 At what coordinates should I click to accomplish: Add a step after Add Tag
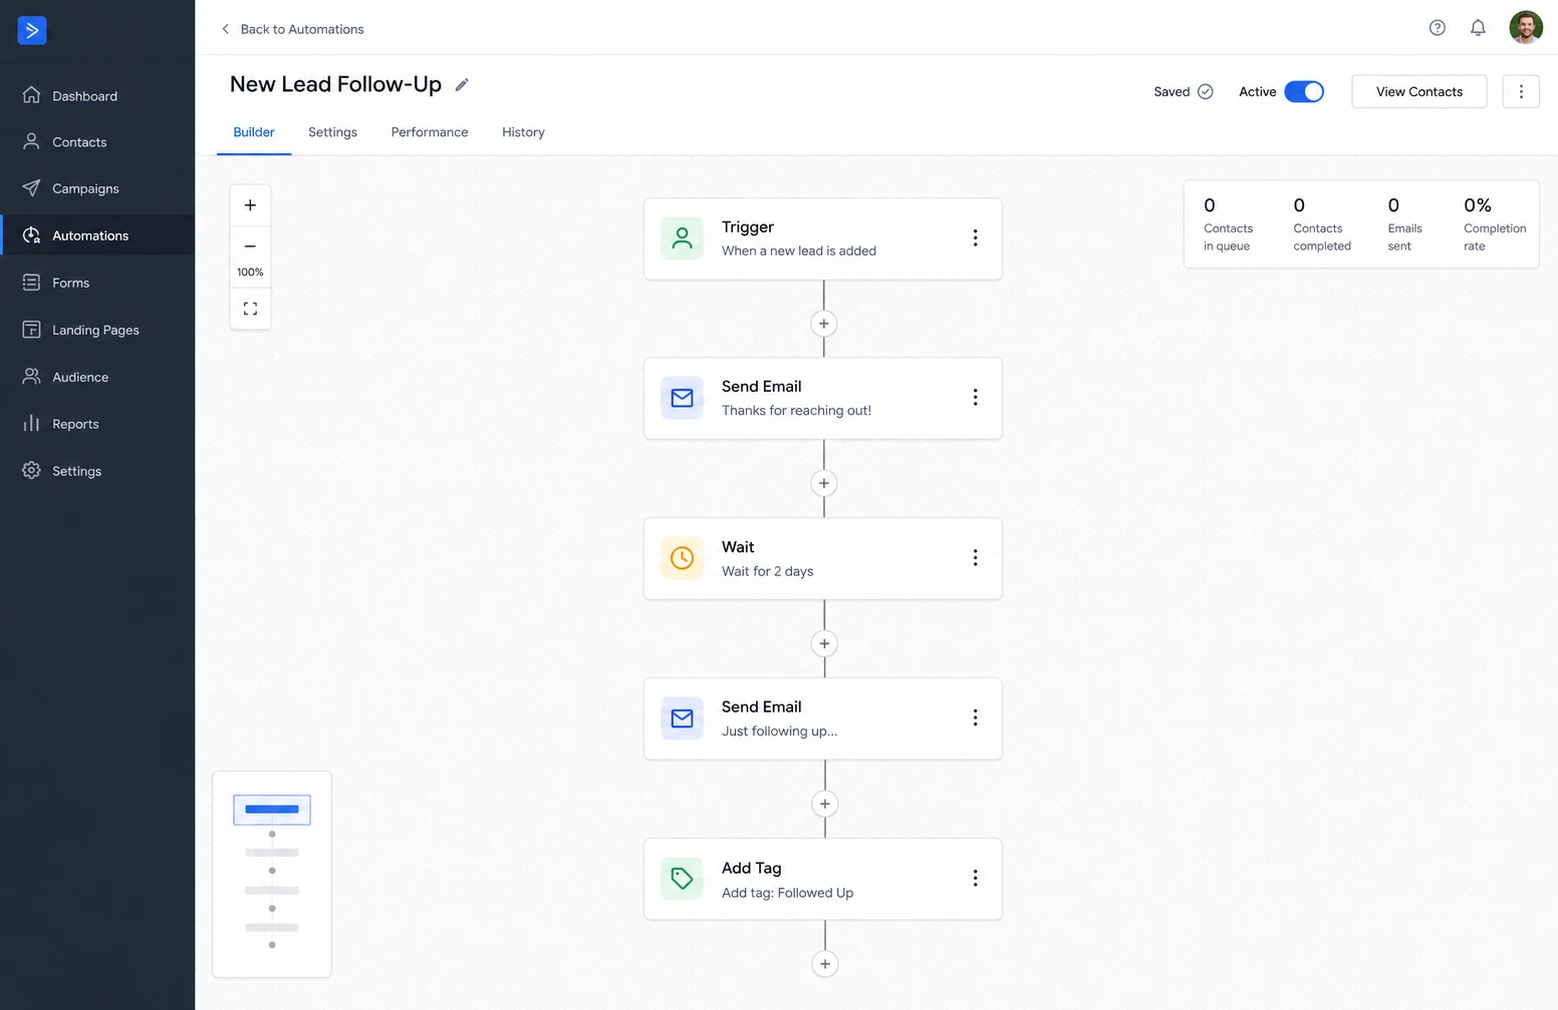[824, 964]
